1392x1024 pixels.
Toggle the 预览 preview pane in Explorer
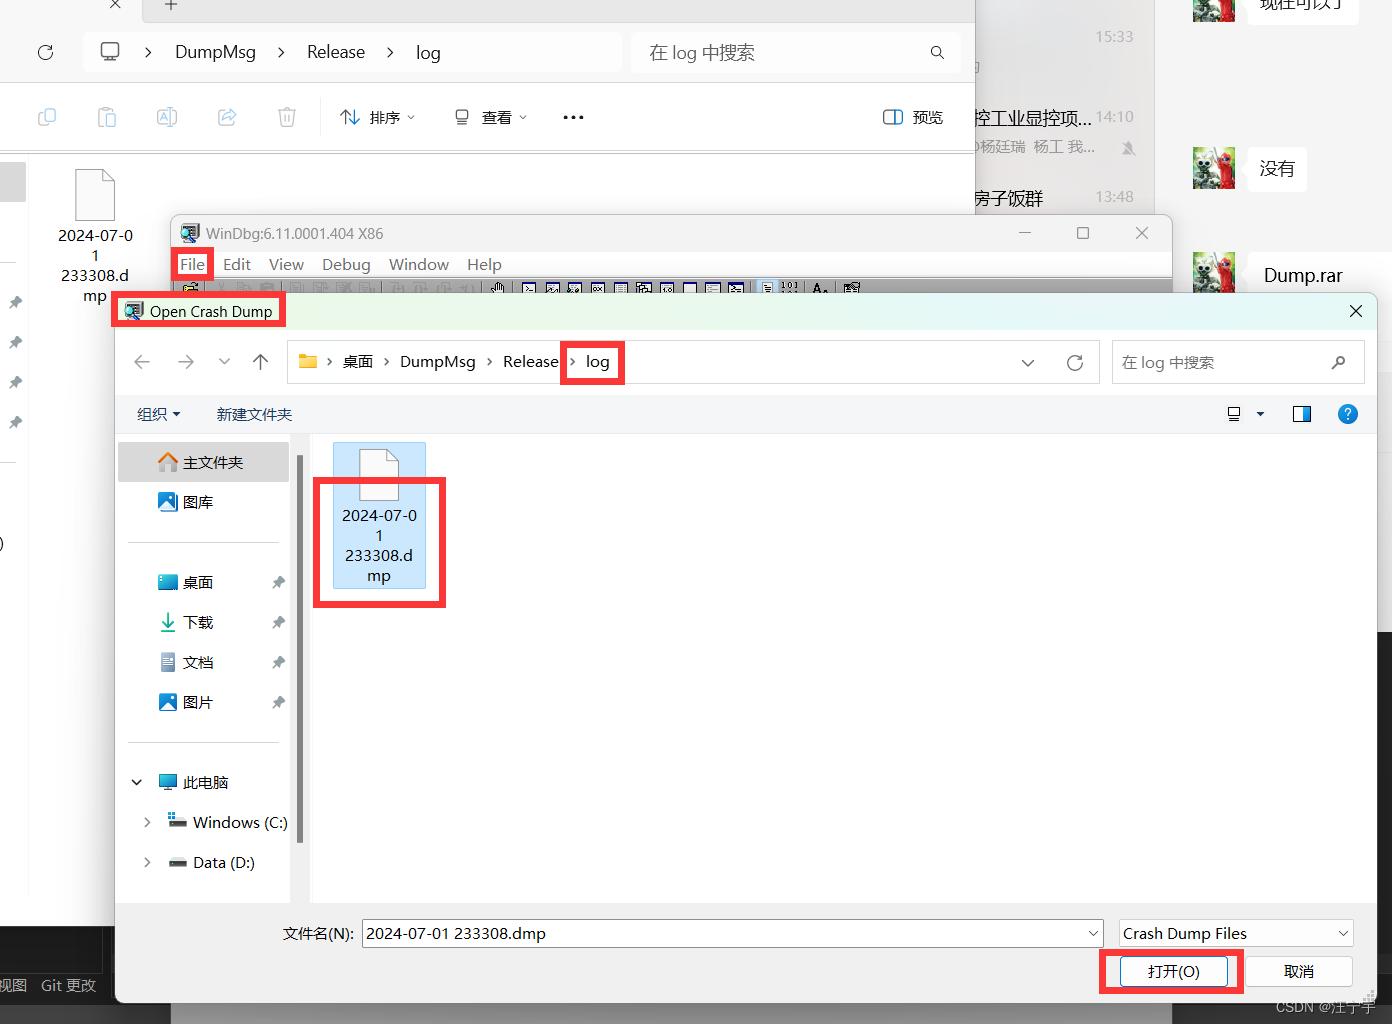pyautogui.click(x=913, y=117)
